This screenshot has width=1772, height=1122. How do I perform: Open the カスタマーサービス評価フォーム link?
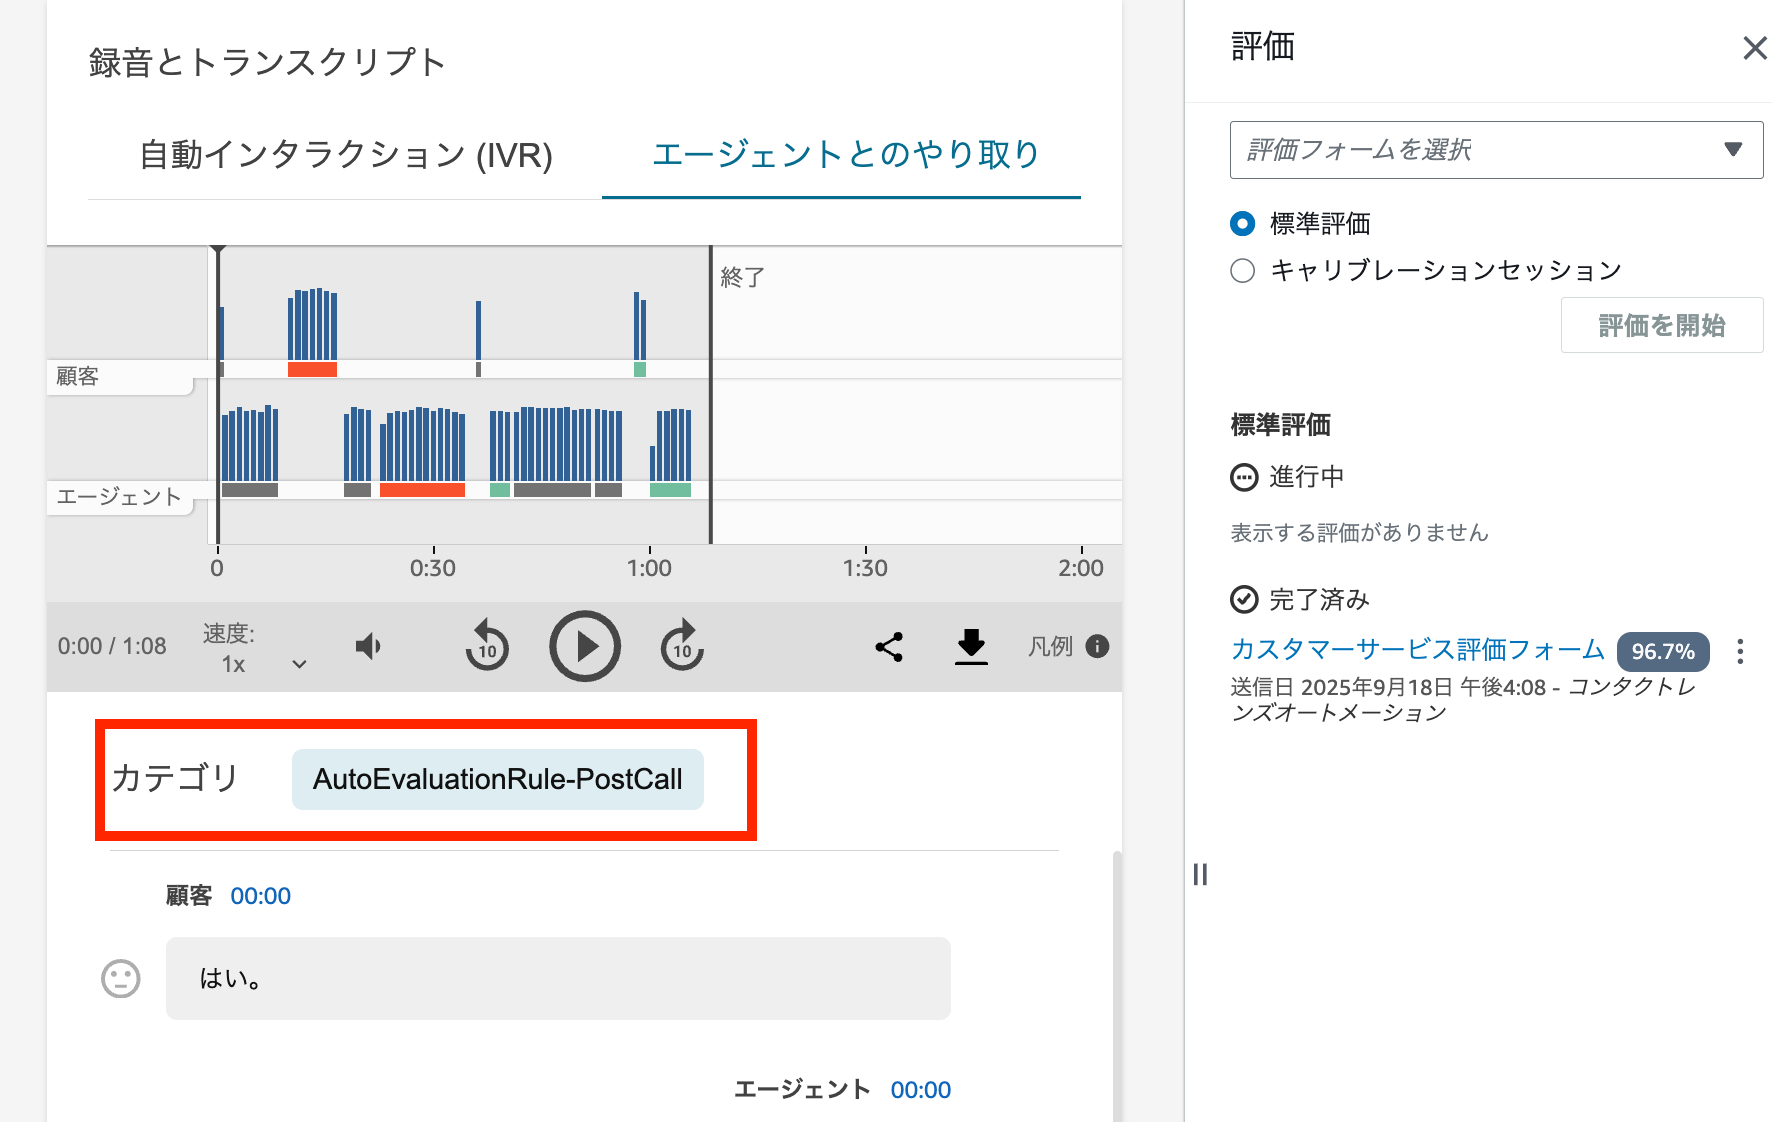(x=1417, y=650)
